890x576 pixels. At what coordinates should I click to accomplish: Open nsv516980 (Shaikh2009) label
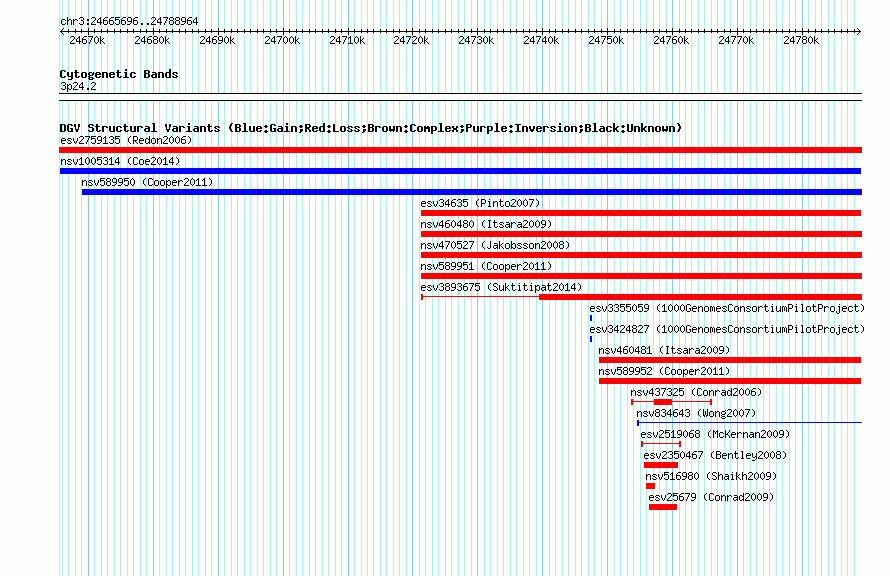coord(711,476)
